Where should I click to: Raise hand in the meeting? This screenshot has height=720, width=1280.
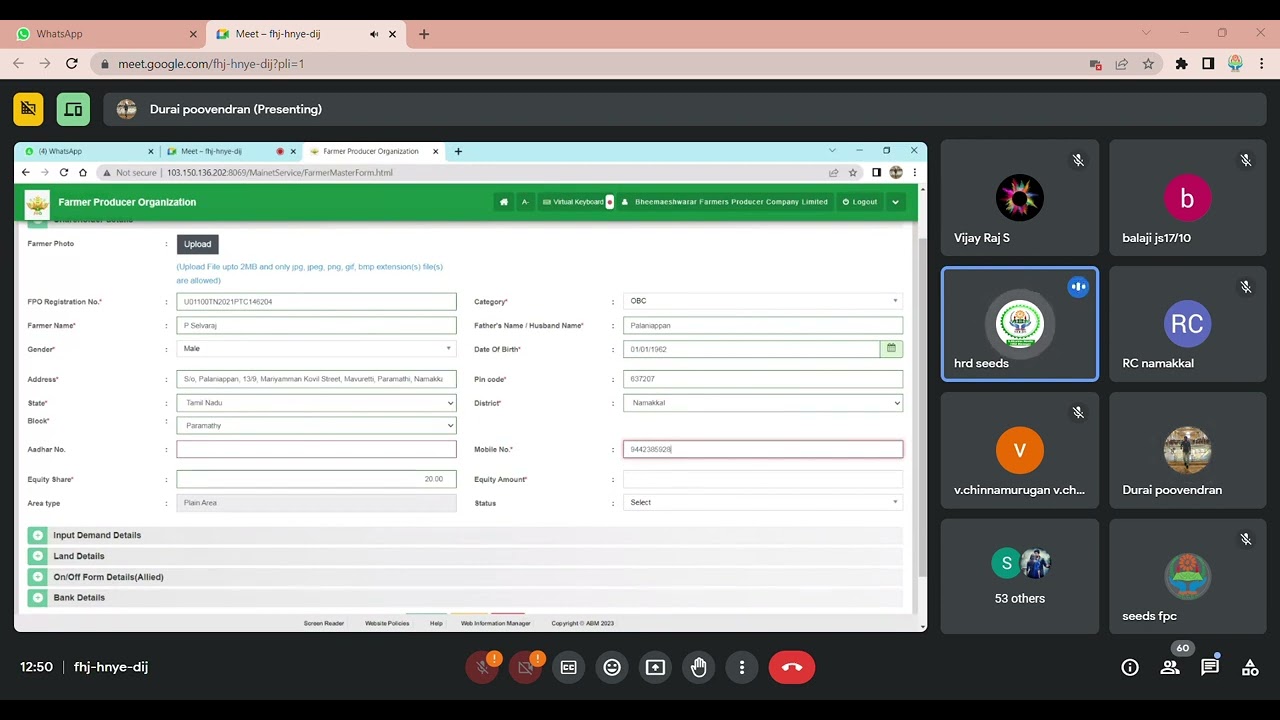(699, 667)
